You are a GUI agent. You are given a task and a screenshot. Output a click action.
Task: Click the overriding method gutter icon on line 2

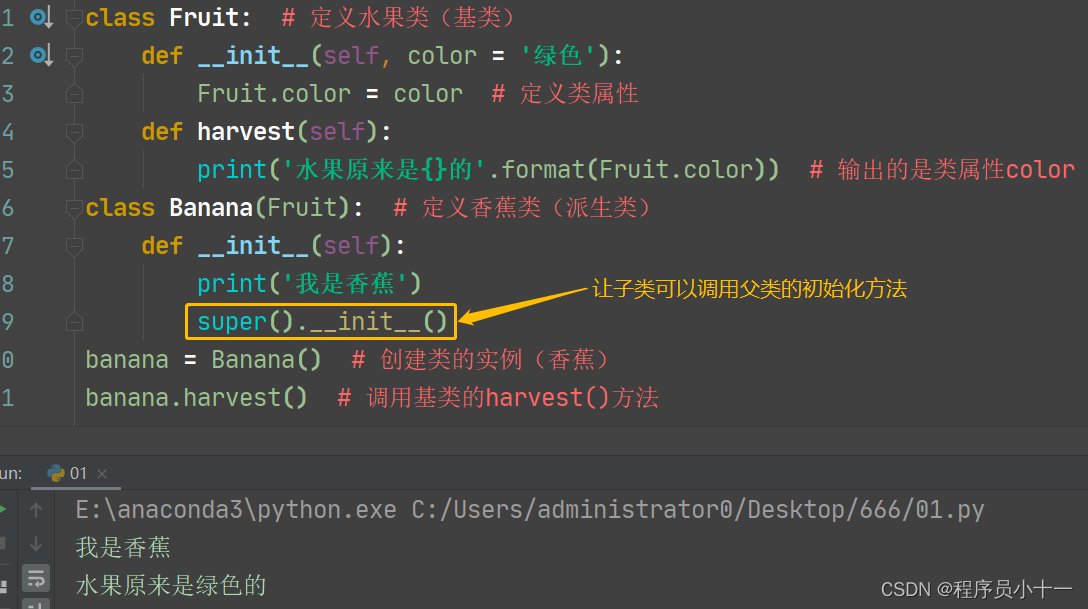(x=36, y=55)
